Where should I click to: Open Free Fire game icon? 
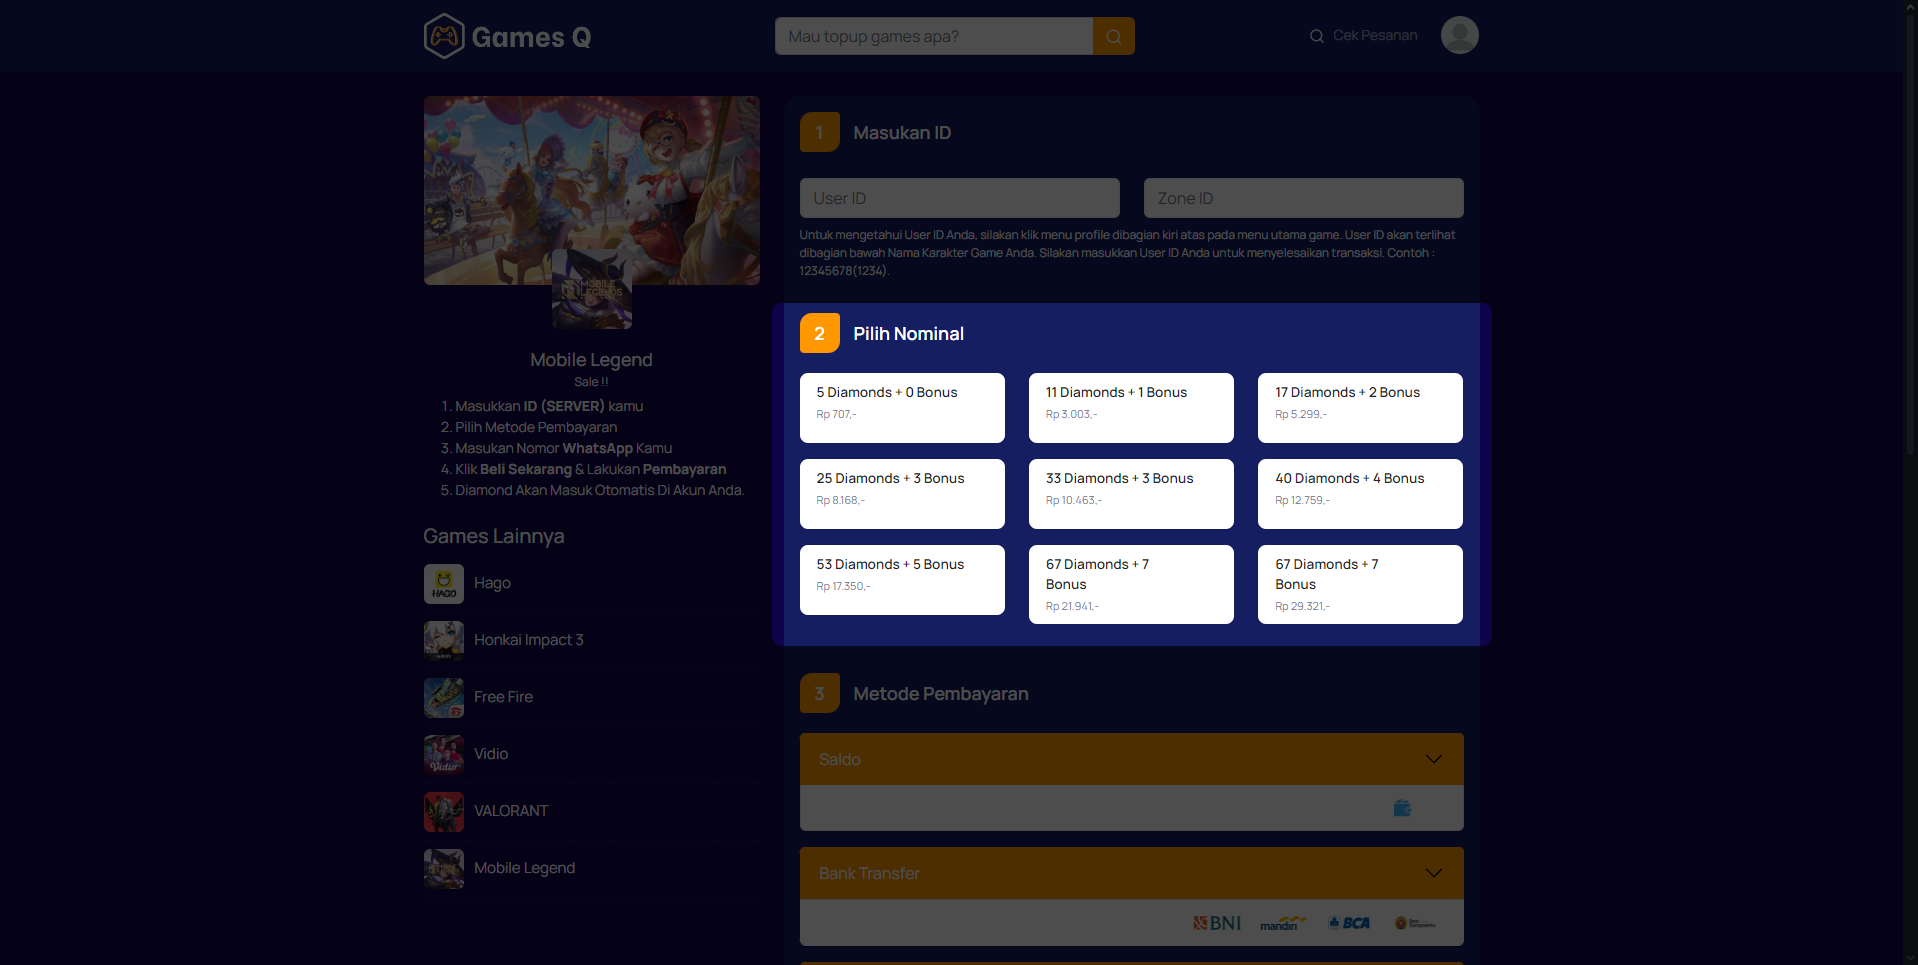pyautogui.click(x=444, y=698)
